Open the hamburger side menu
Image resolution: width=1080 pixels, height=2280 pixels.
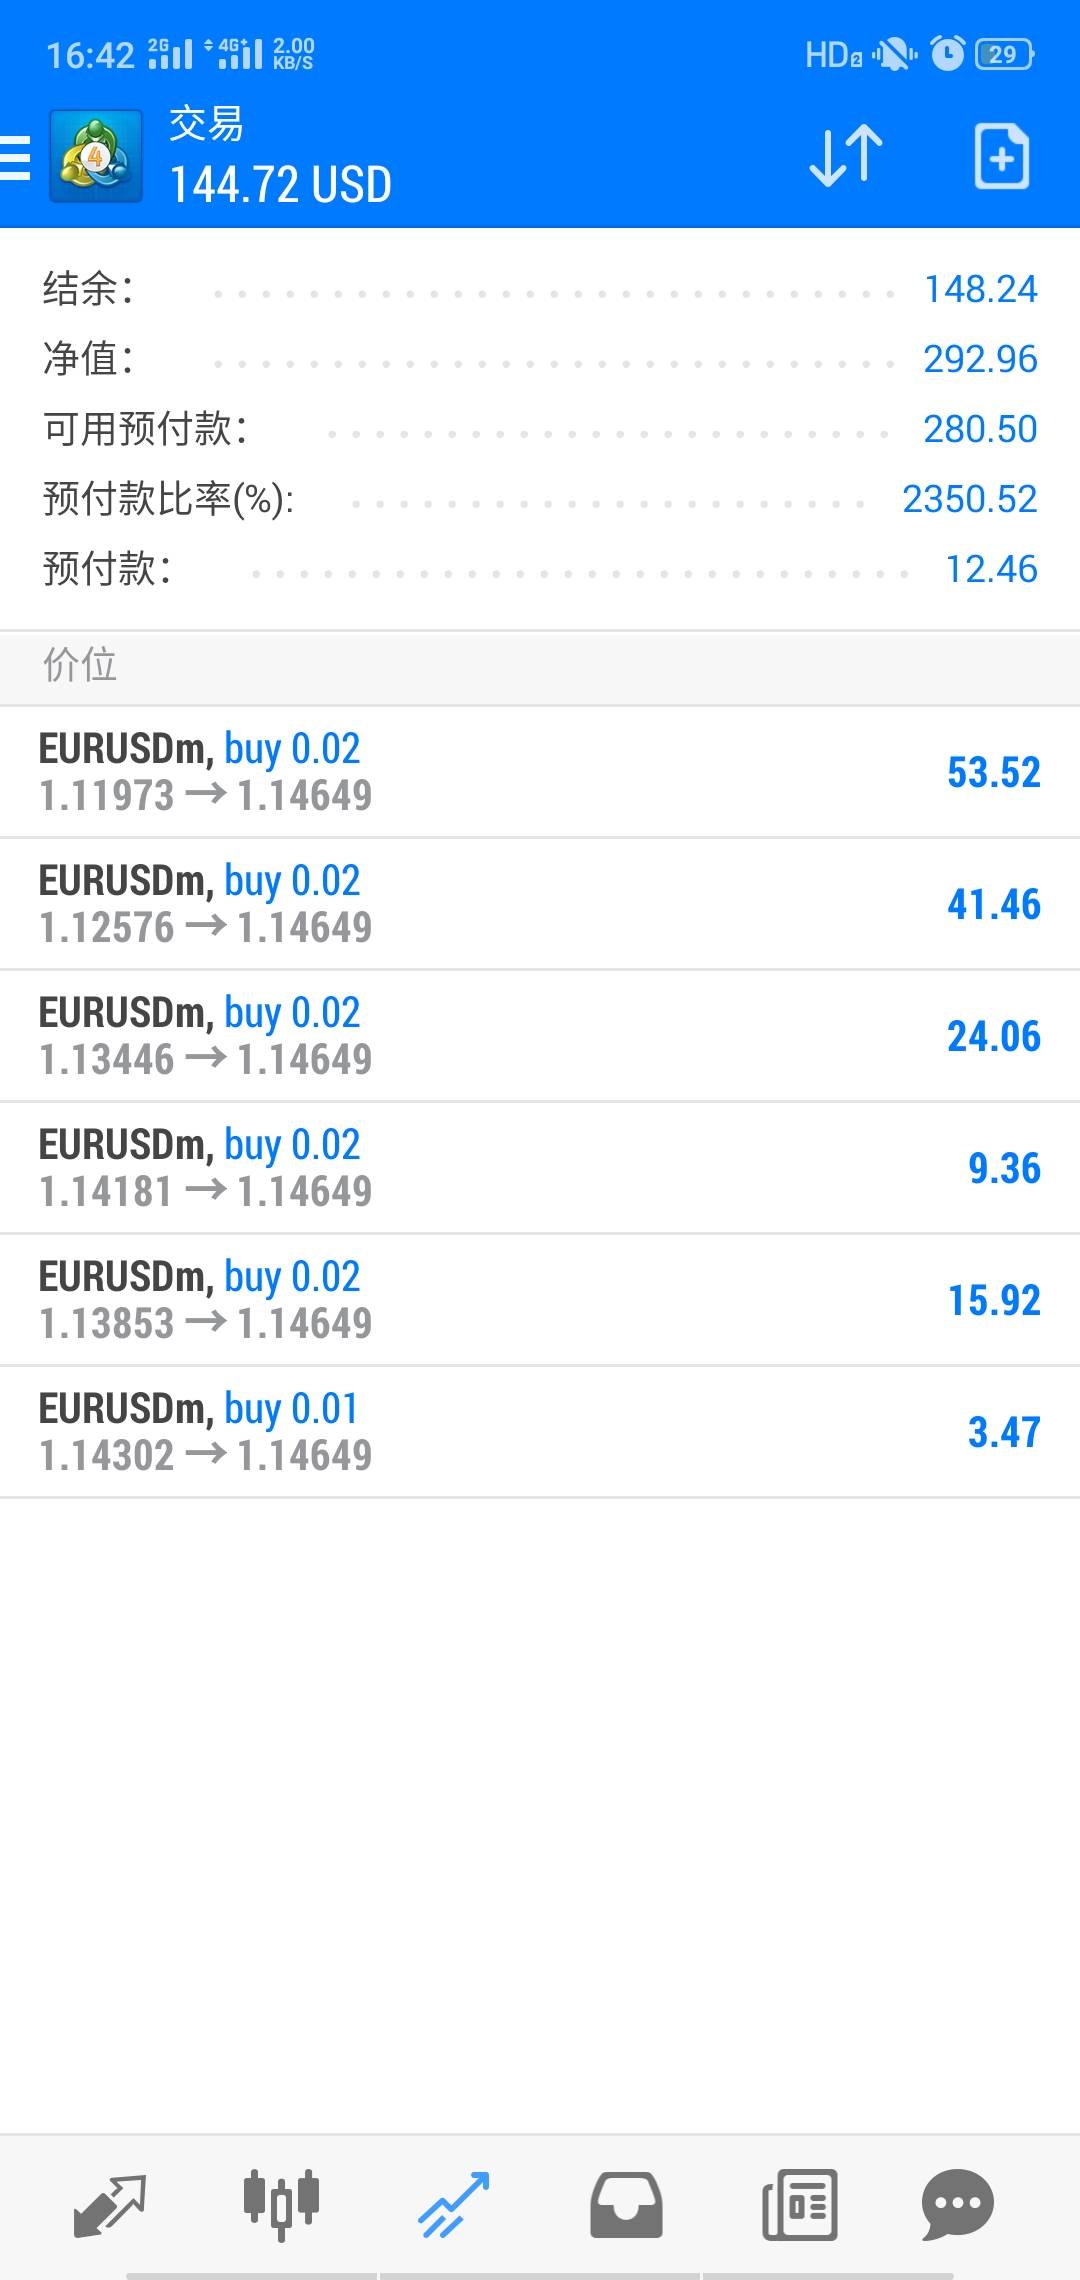(16, 157)
